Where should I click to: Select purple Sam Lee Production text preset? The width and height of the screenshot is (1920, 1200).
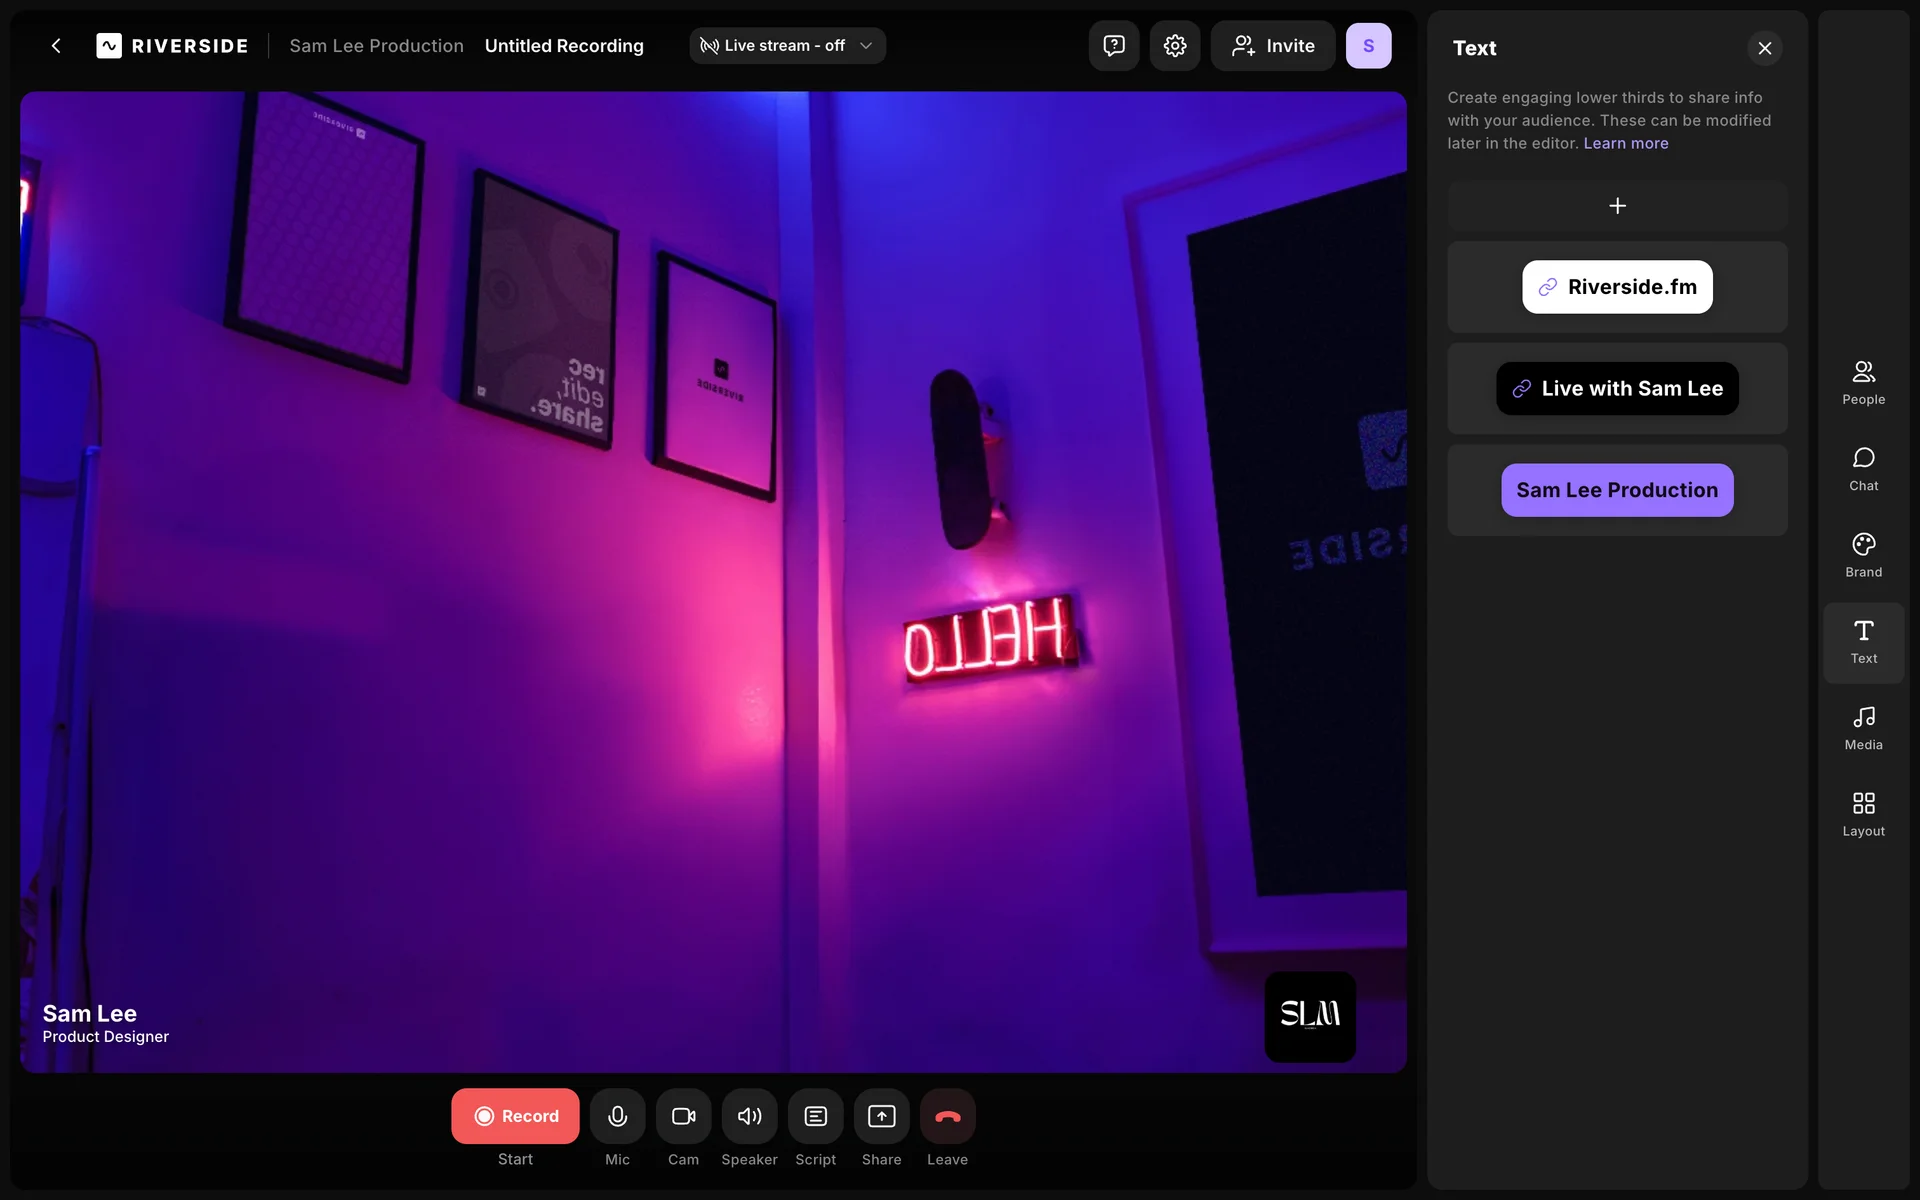1616,490
